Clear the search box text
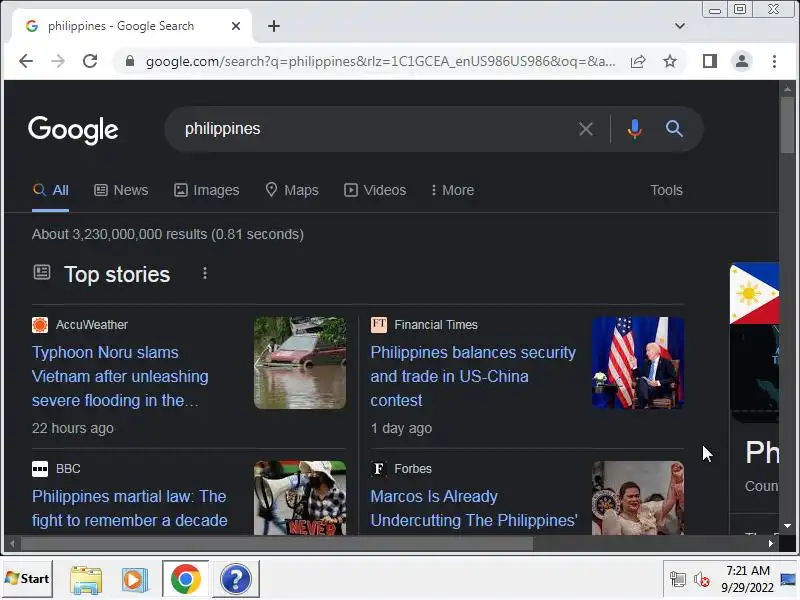Image resolution: width=800 pixels, height=600 pixels. (x=586, y=129)
